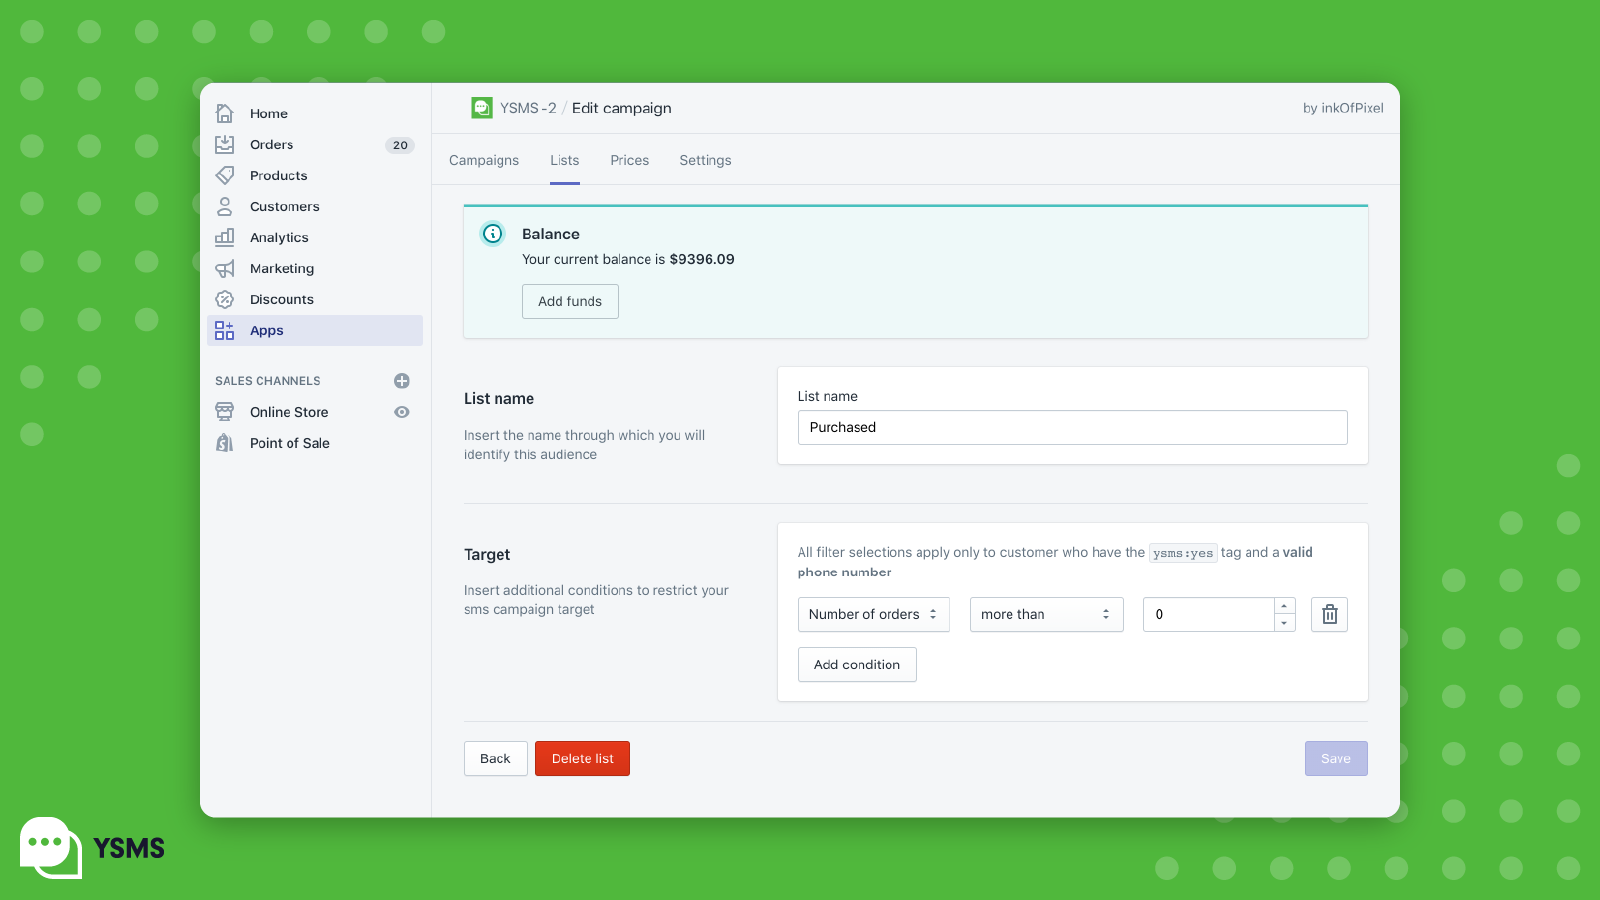Select the Apps grid icon
The height and width of the screenshot is (900, 1600).
tap(224, 330)
